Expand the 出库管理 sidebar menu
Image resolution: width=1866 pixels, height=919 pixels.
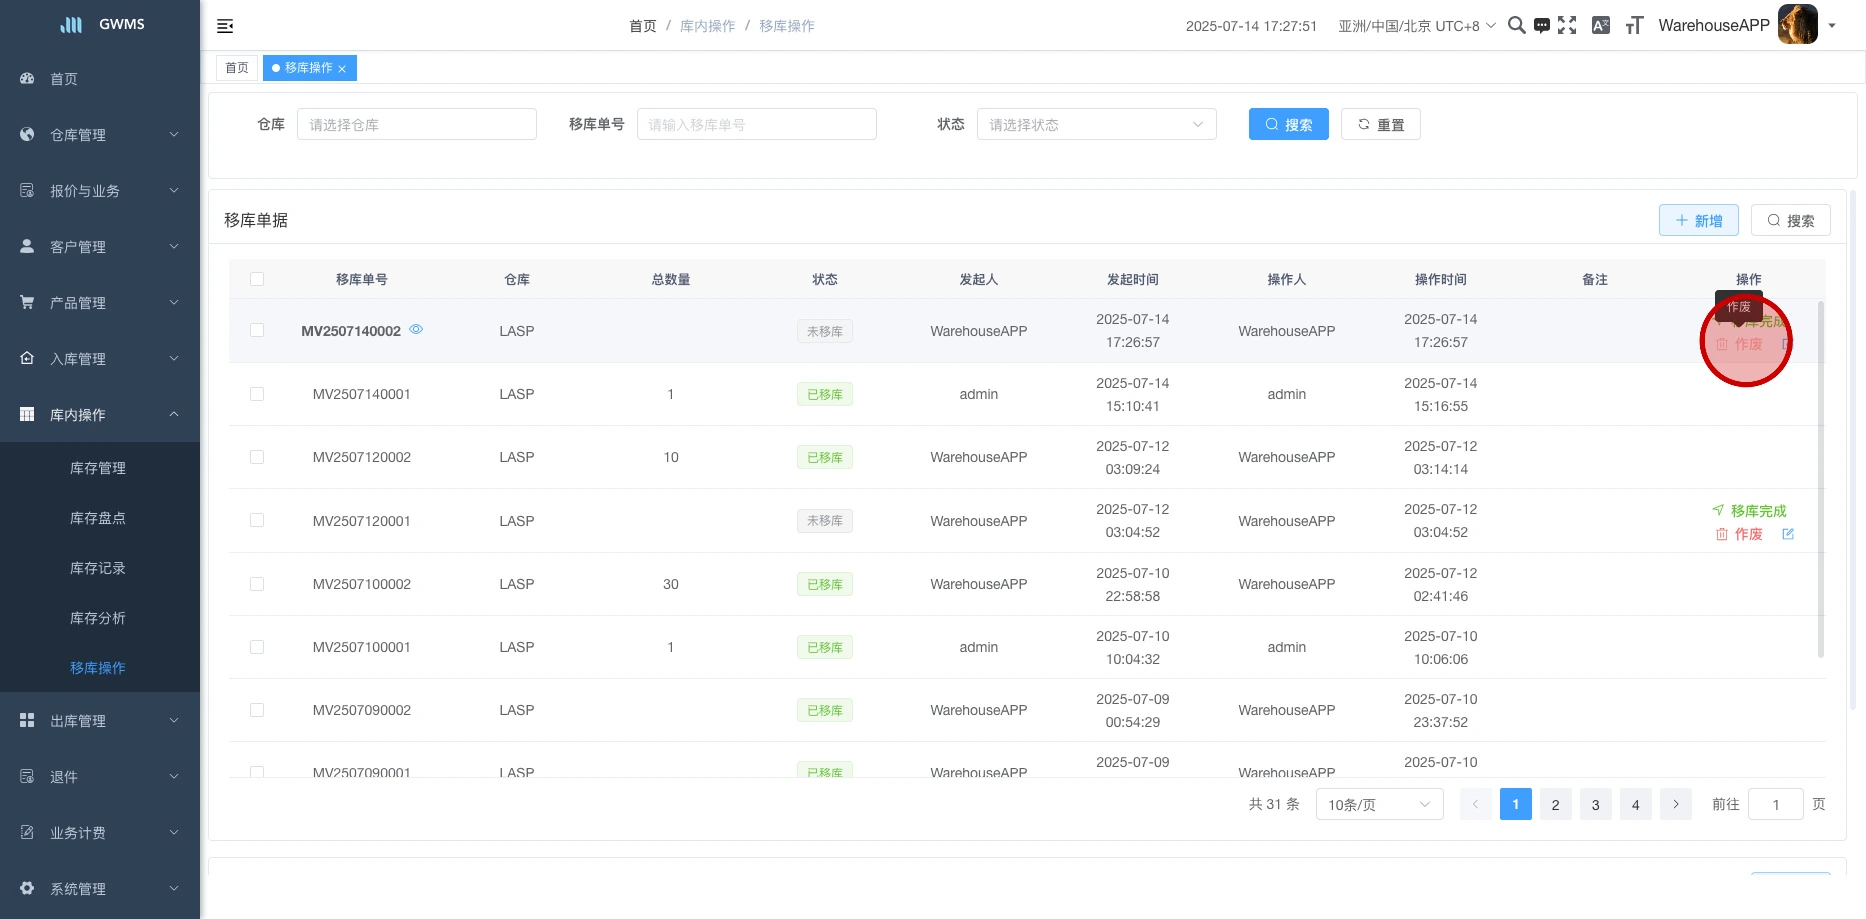tap(100, 720)
